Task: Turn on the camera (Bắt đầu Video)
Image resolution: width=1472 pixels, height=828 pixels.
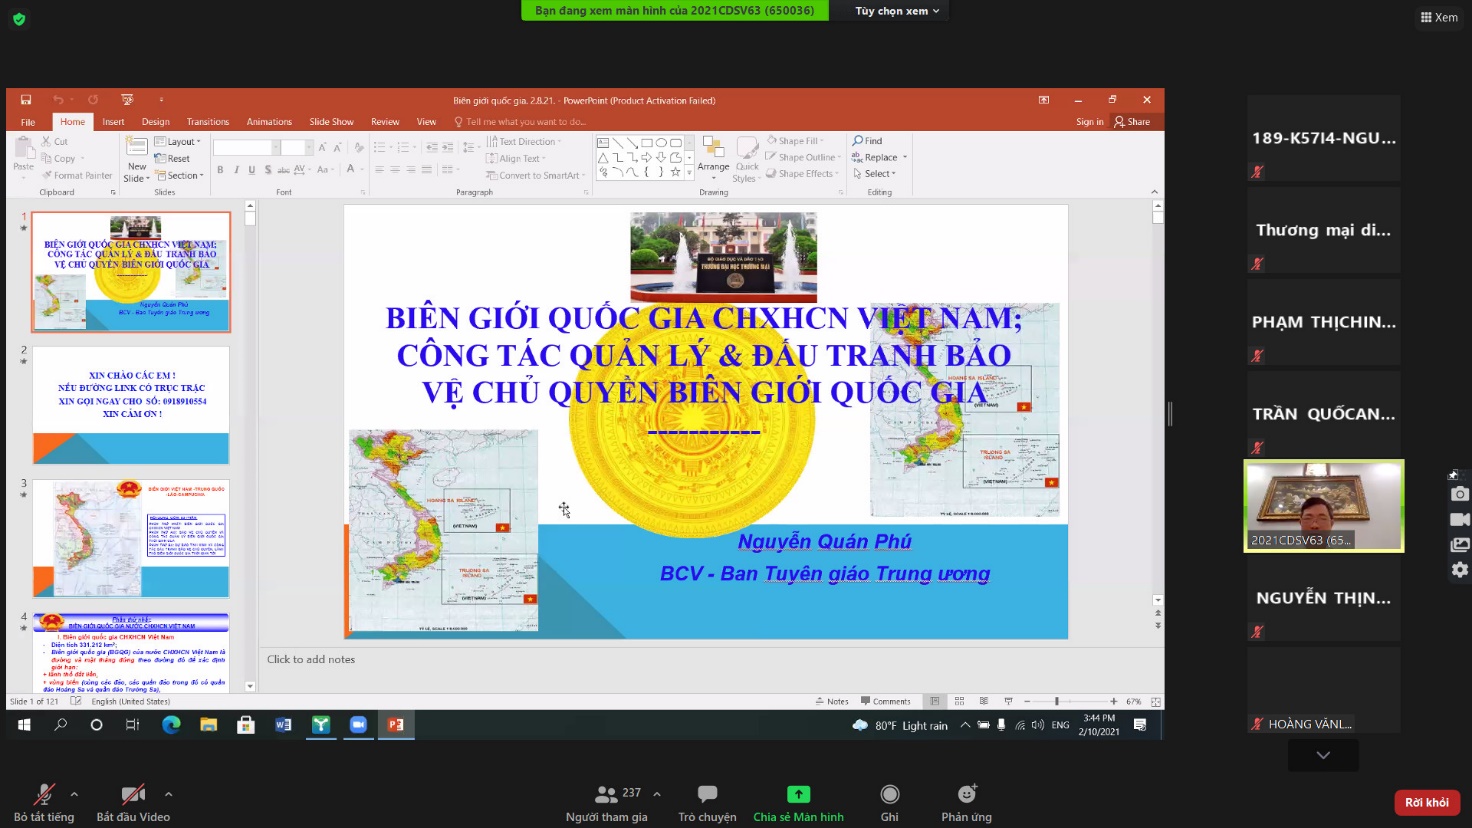Action: (132, 795)
